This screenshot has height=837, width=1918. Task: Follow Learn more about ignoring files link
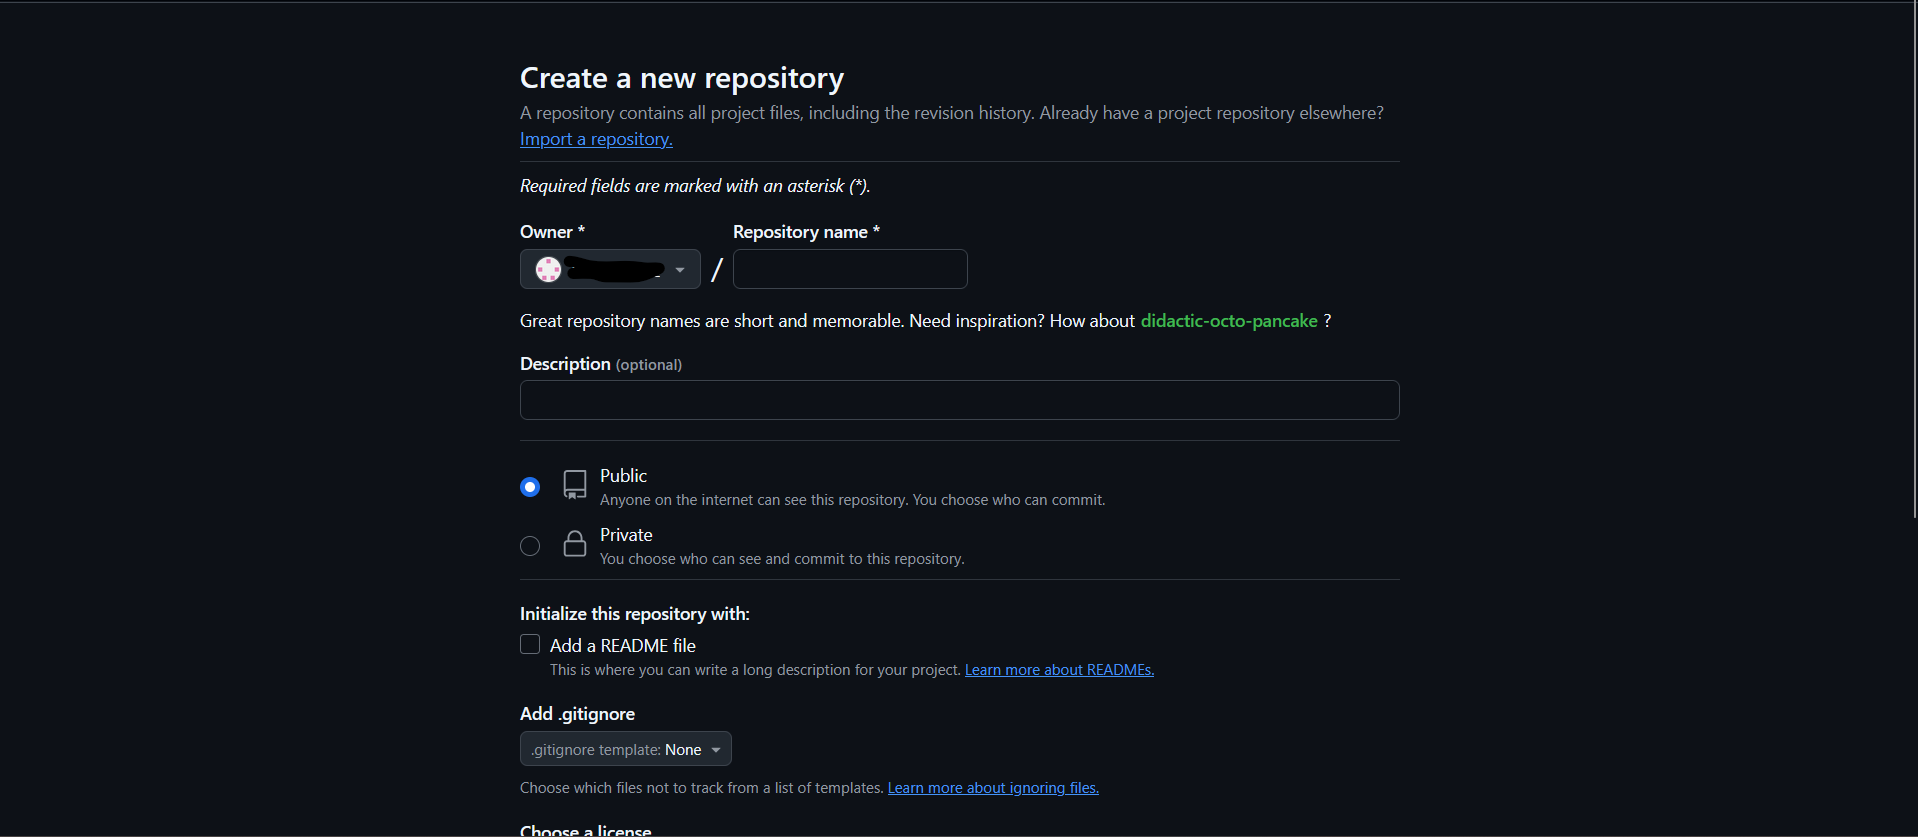tap(993, 788)
